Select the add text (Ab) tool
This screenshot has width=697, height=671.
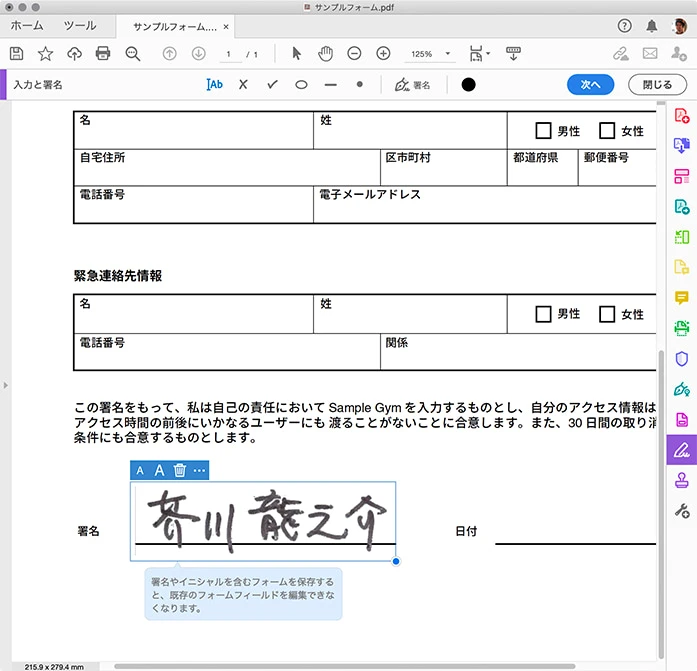[214, 85]
